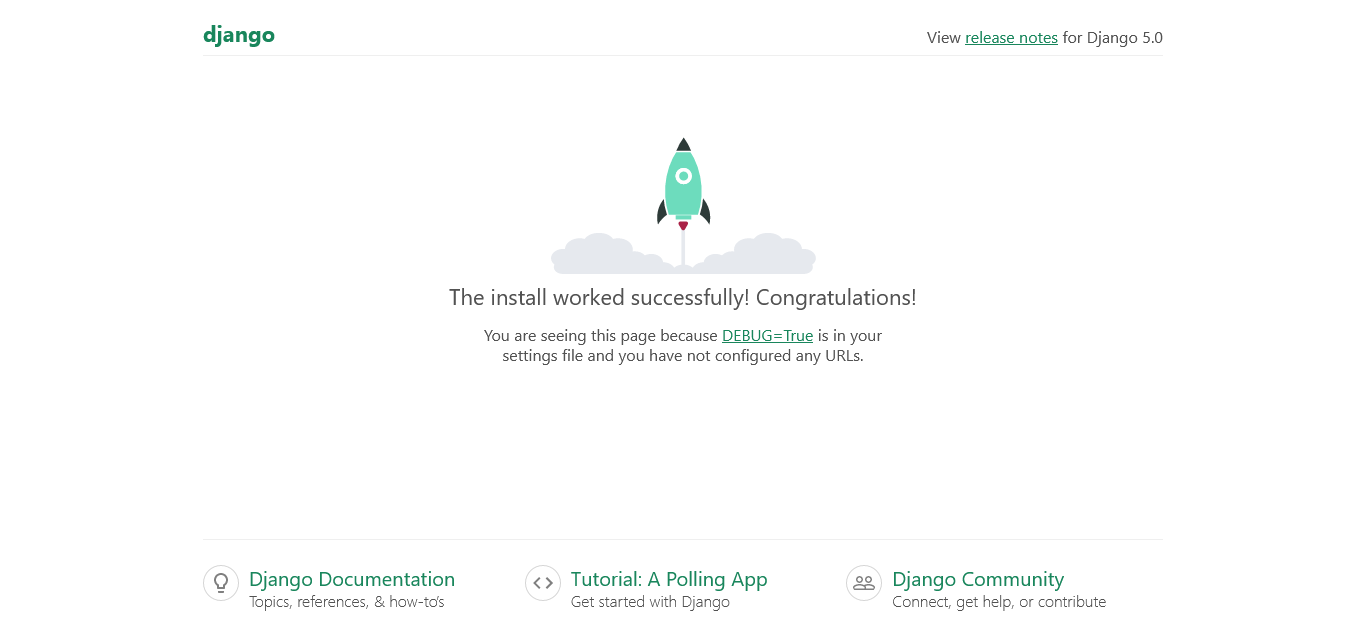Open the release notes link
This screenshot has width=1366, height=635.
(x=1011, y=37)
